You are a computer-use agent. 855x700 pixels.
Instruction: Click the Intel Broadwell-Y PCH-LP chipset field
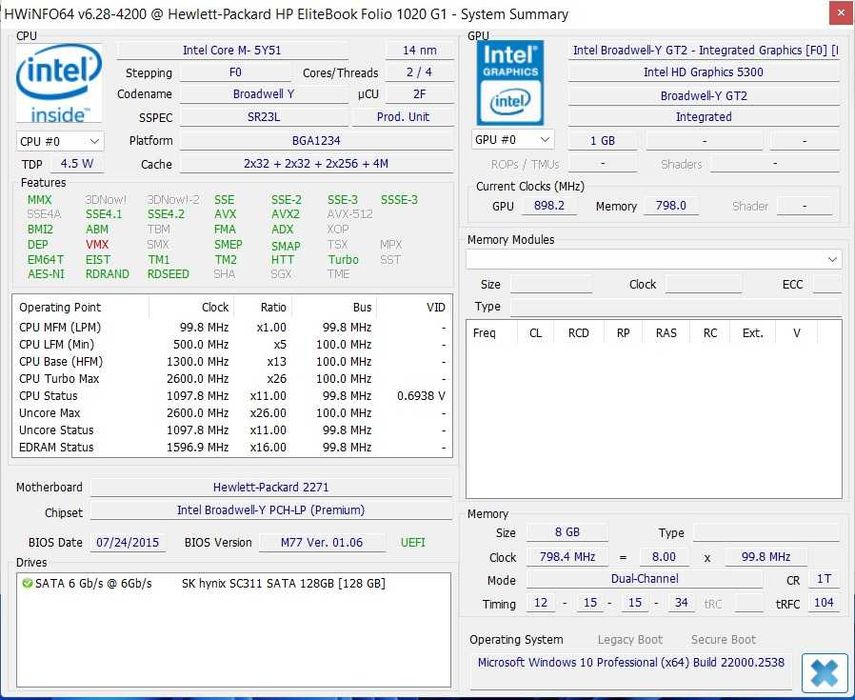pos(271,510)
